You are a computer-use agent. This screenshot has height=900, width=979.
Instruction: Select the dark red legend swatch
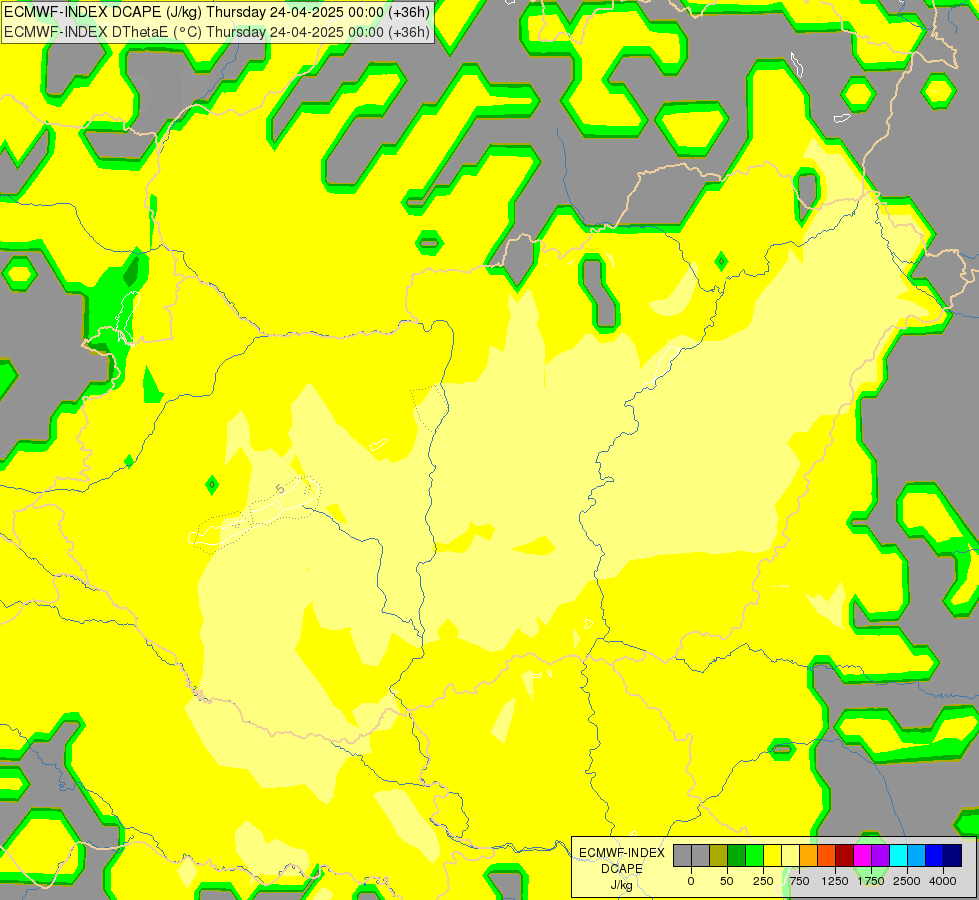[844, 855]
